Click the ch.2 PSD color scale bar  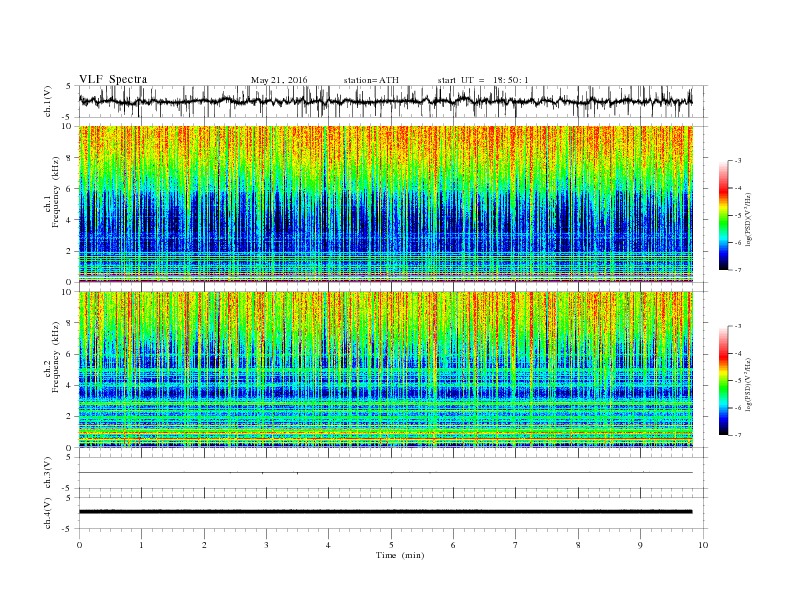(723, 381)
